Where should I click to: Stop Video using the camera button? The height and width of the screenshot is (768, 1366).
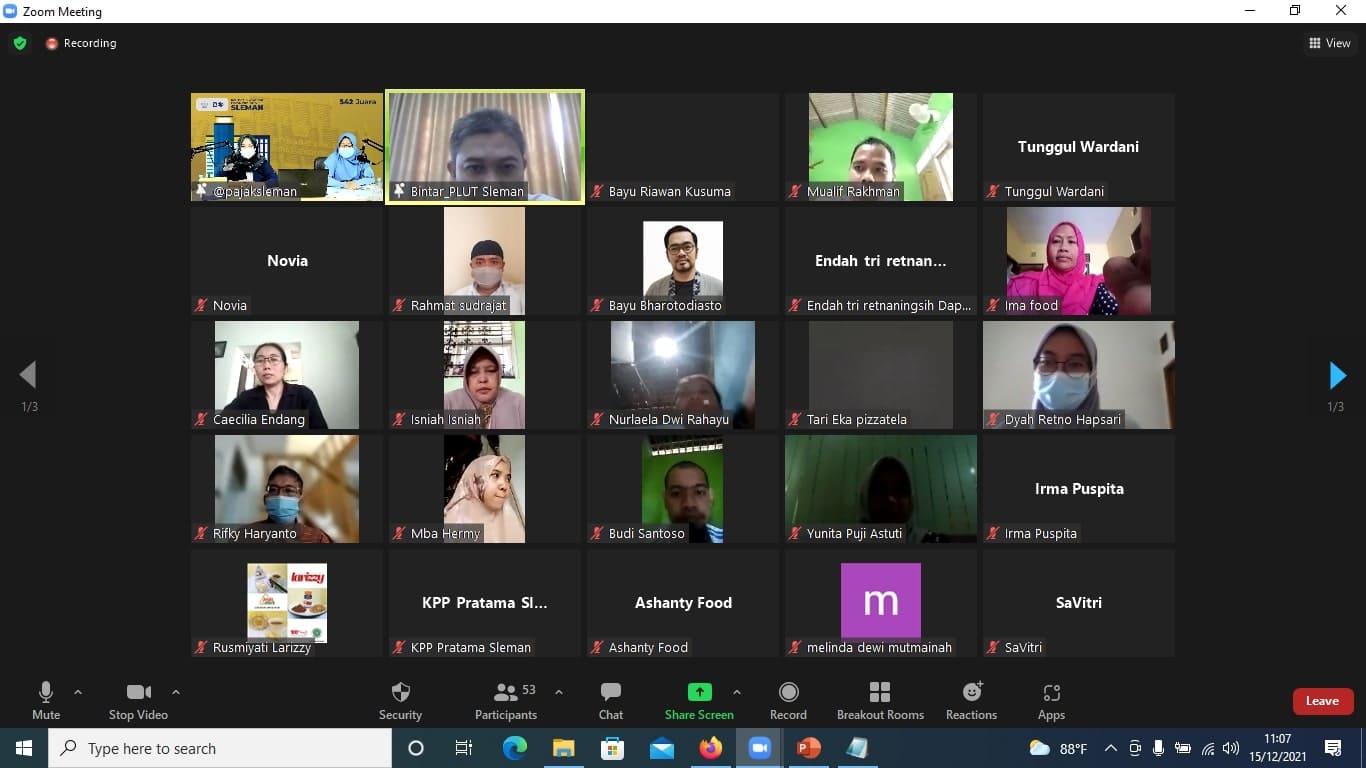pos(138,700)
